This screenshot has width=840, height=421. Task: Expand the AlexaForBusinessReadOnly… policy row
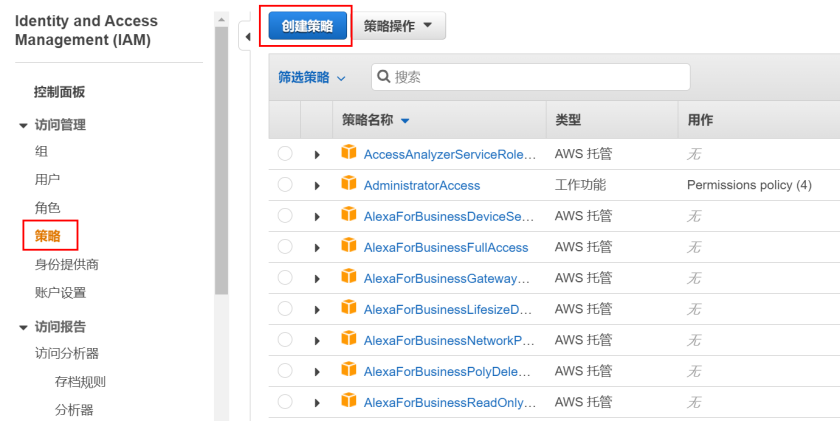pos(317,403)
